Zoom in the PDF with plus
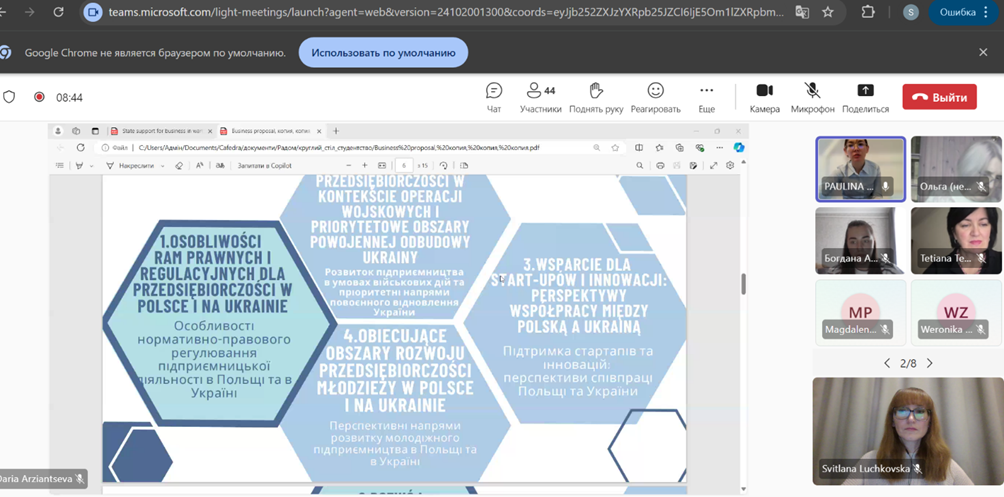The width and height of the screenshot is (1004, 497). (365, 165)
